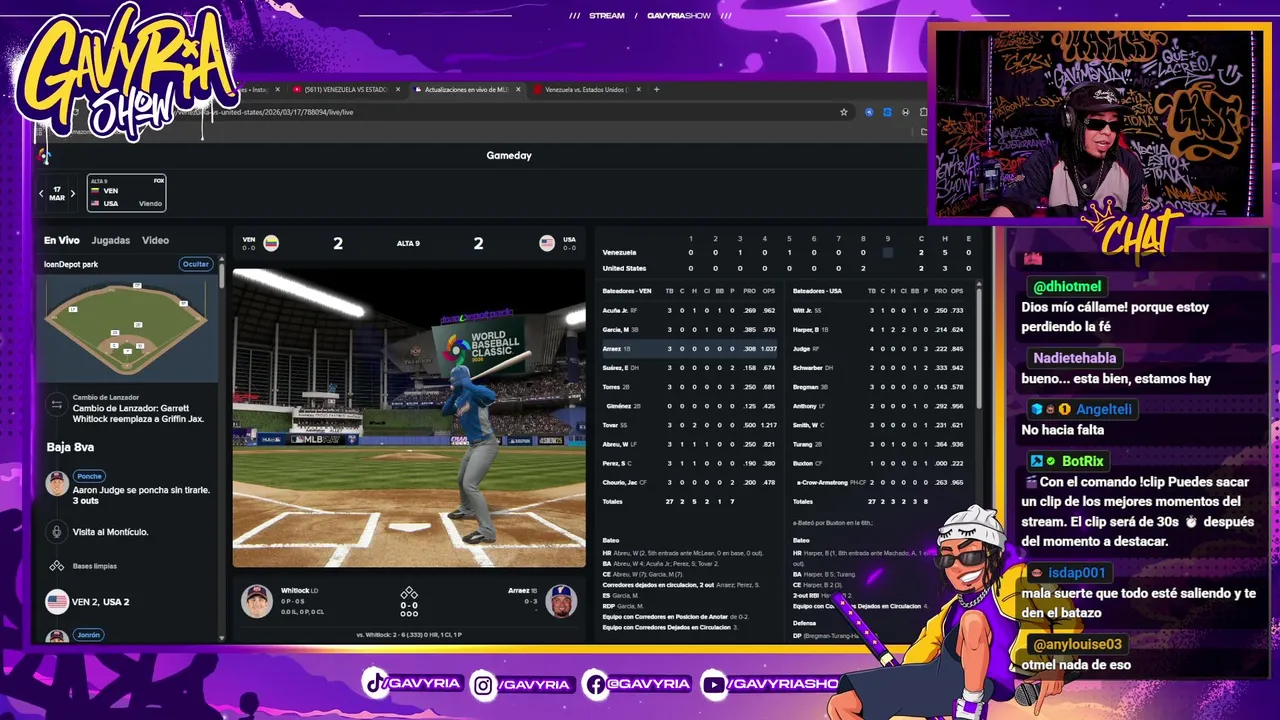The width and height of the screenshot is (1280, 720).
Task: Open the En Vivo tab
Action: 61,240
